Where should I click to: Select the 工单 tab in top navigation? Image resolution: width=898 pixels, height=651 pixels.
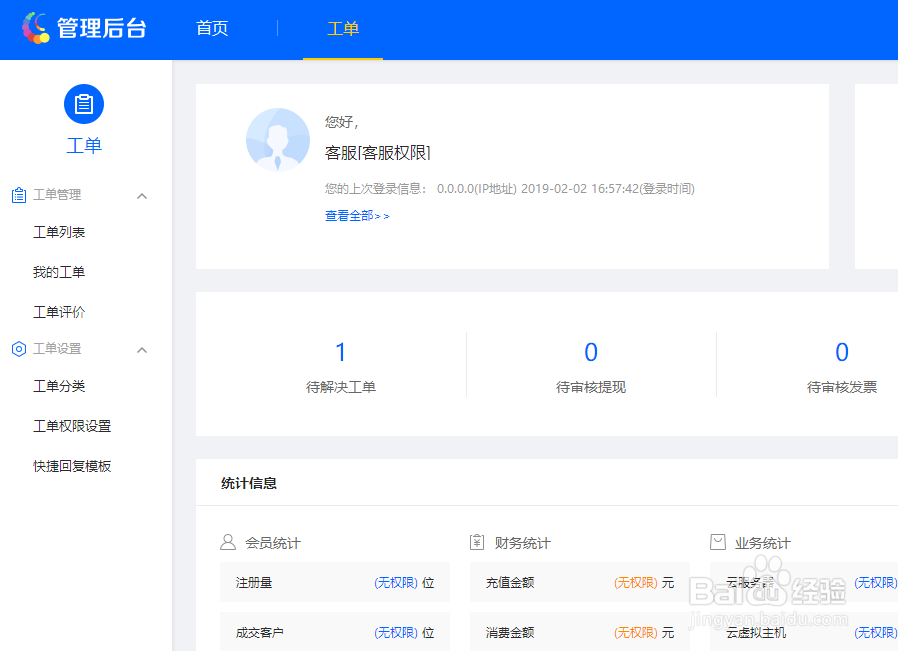point(343,29)
